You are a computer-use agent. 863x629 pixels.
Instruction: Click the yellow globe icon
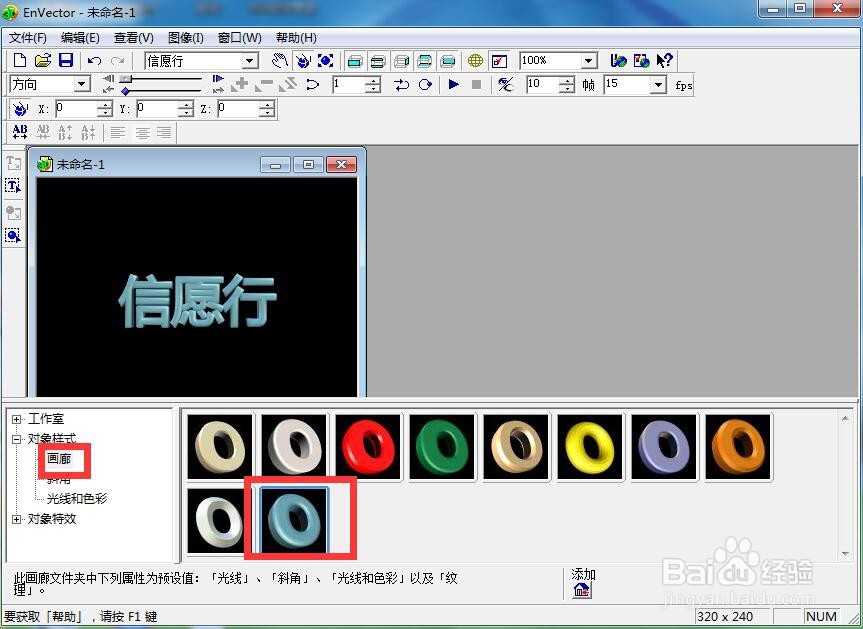tap(476, 61)
